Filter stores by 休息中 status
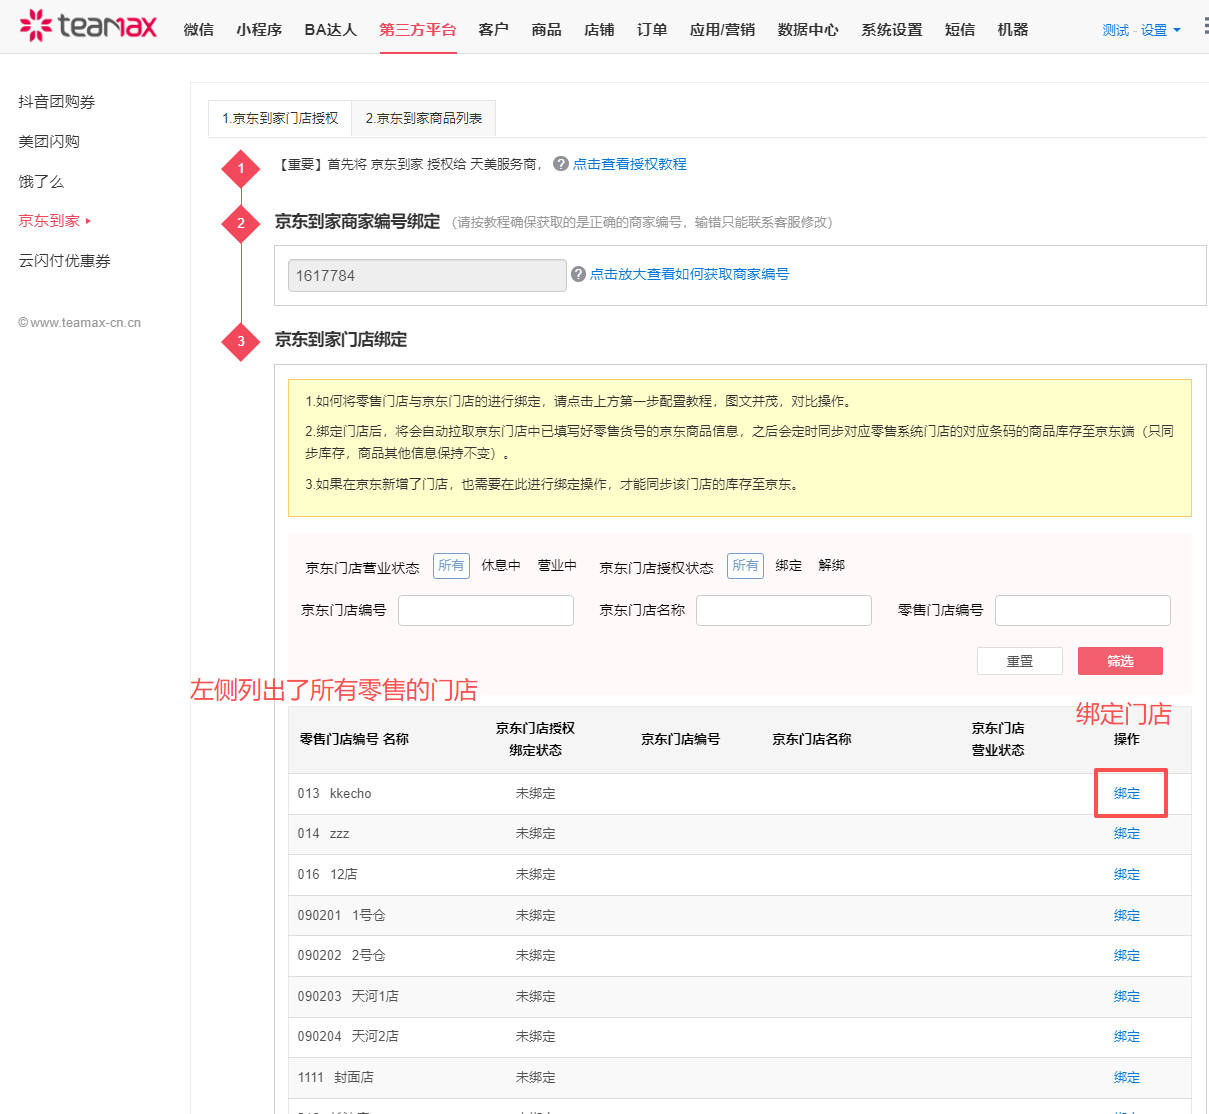 (x=501, y=566)
